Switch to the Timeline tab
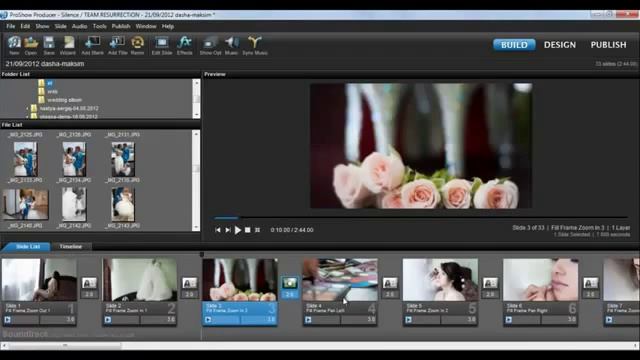 (71, 247)
